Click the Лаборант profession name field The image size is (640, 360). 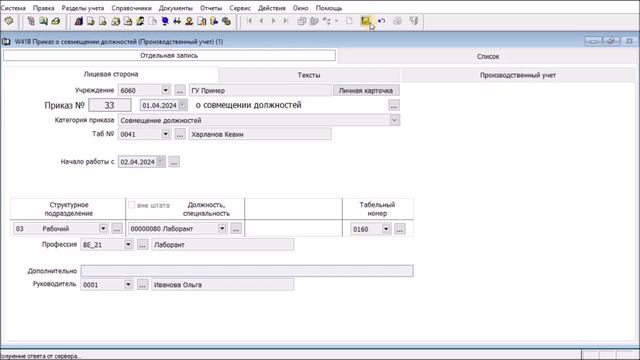[222, 244]
